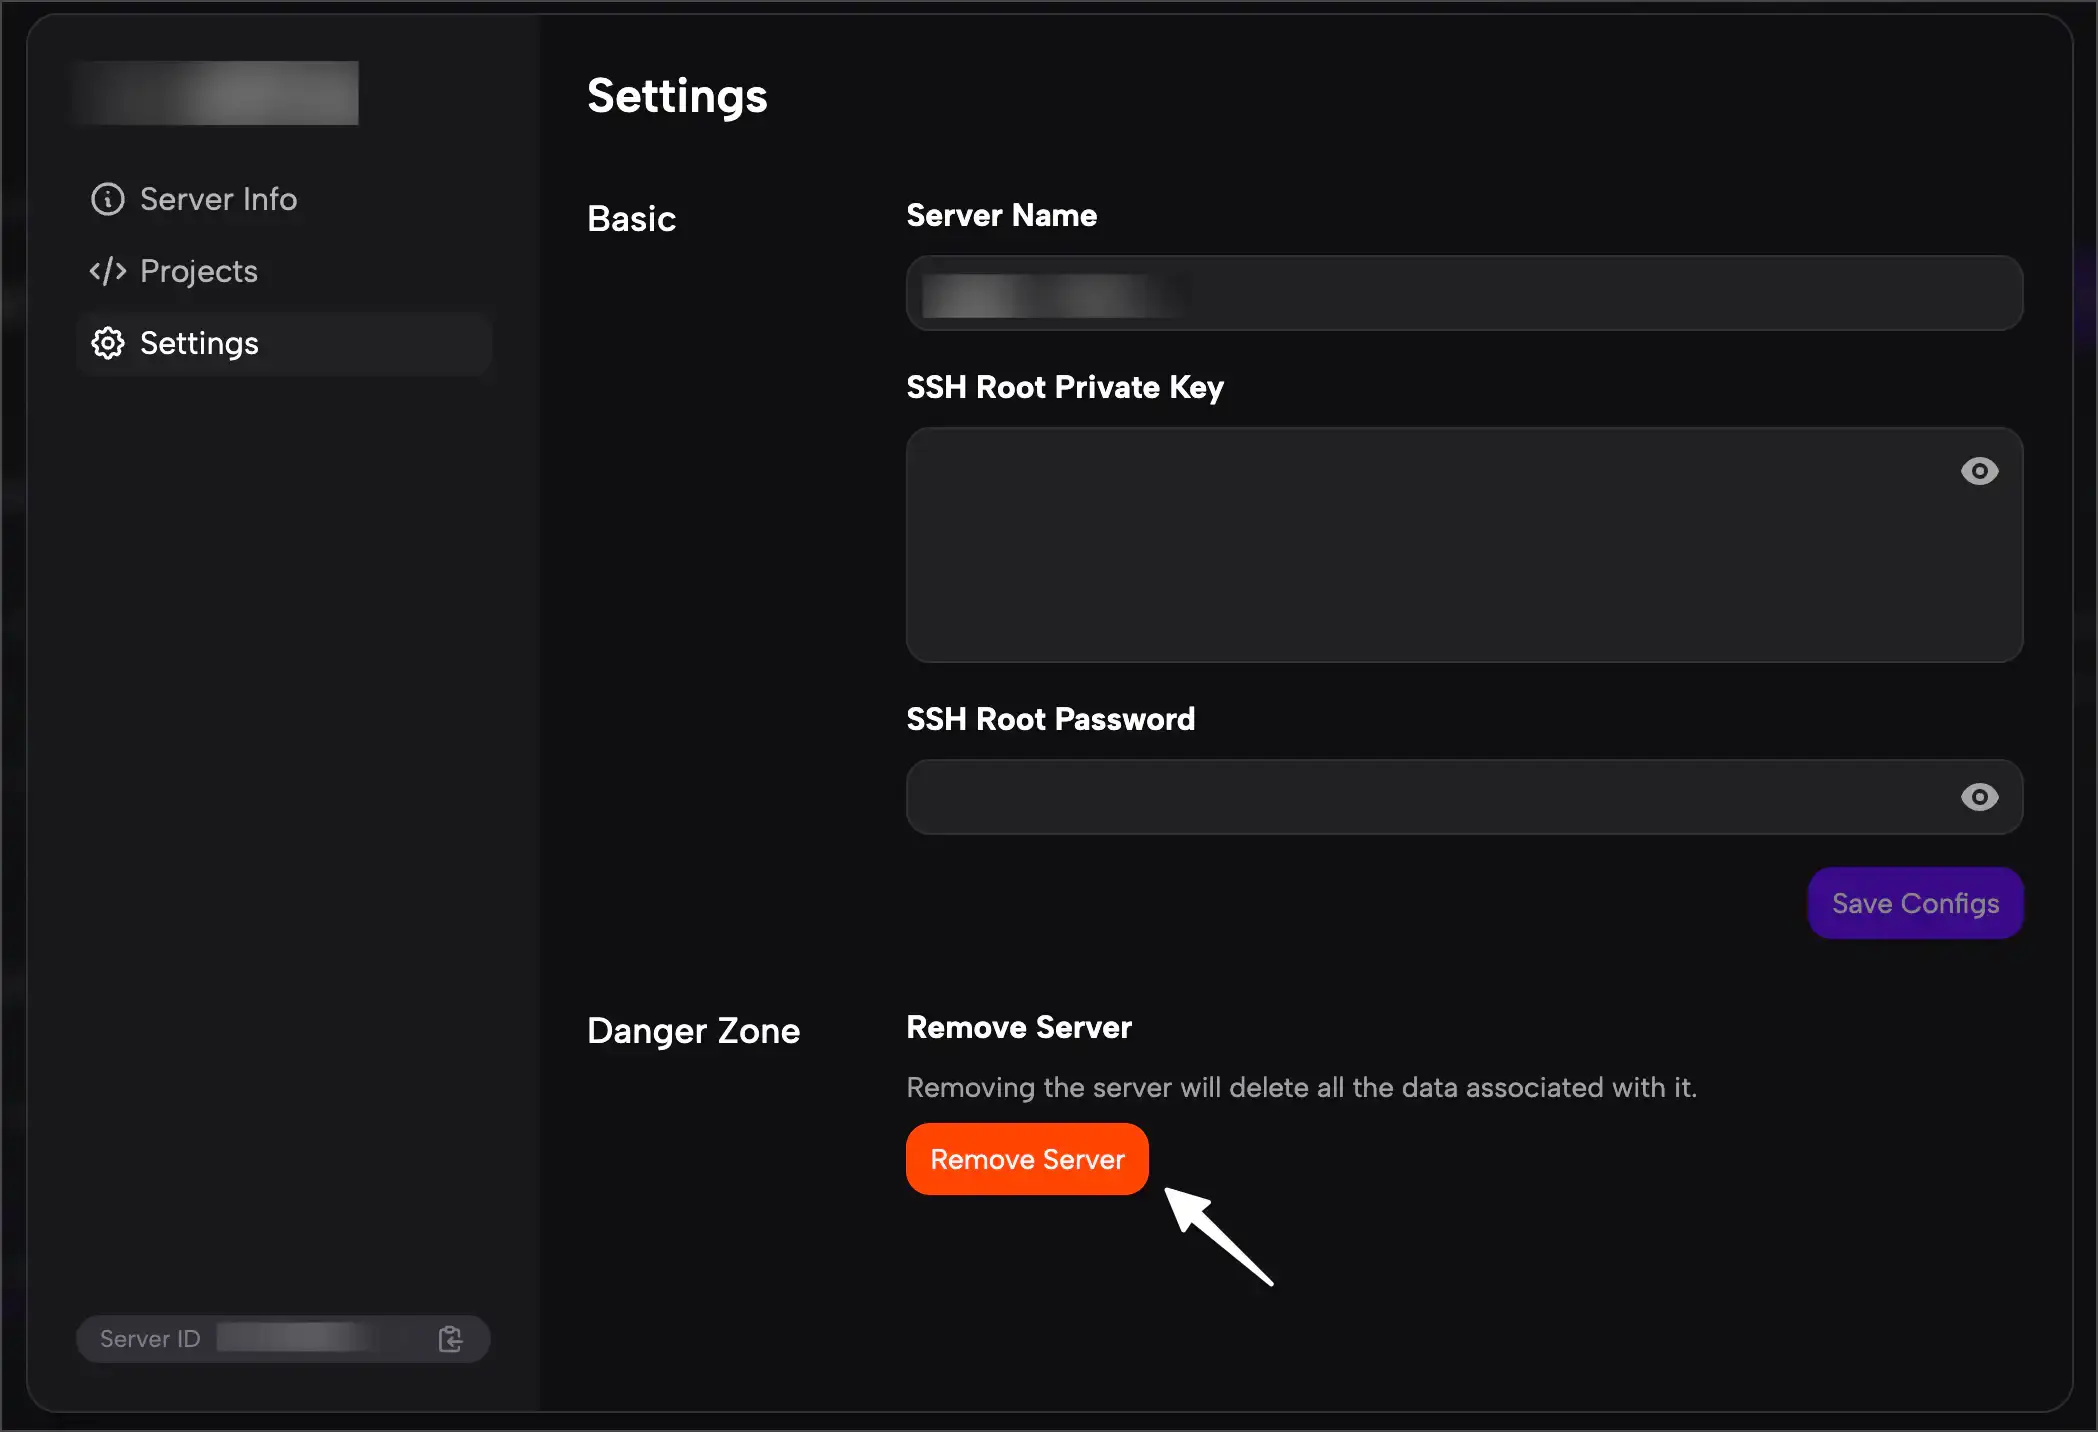Click the red Remove Server button

tap(1027, 1159)
